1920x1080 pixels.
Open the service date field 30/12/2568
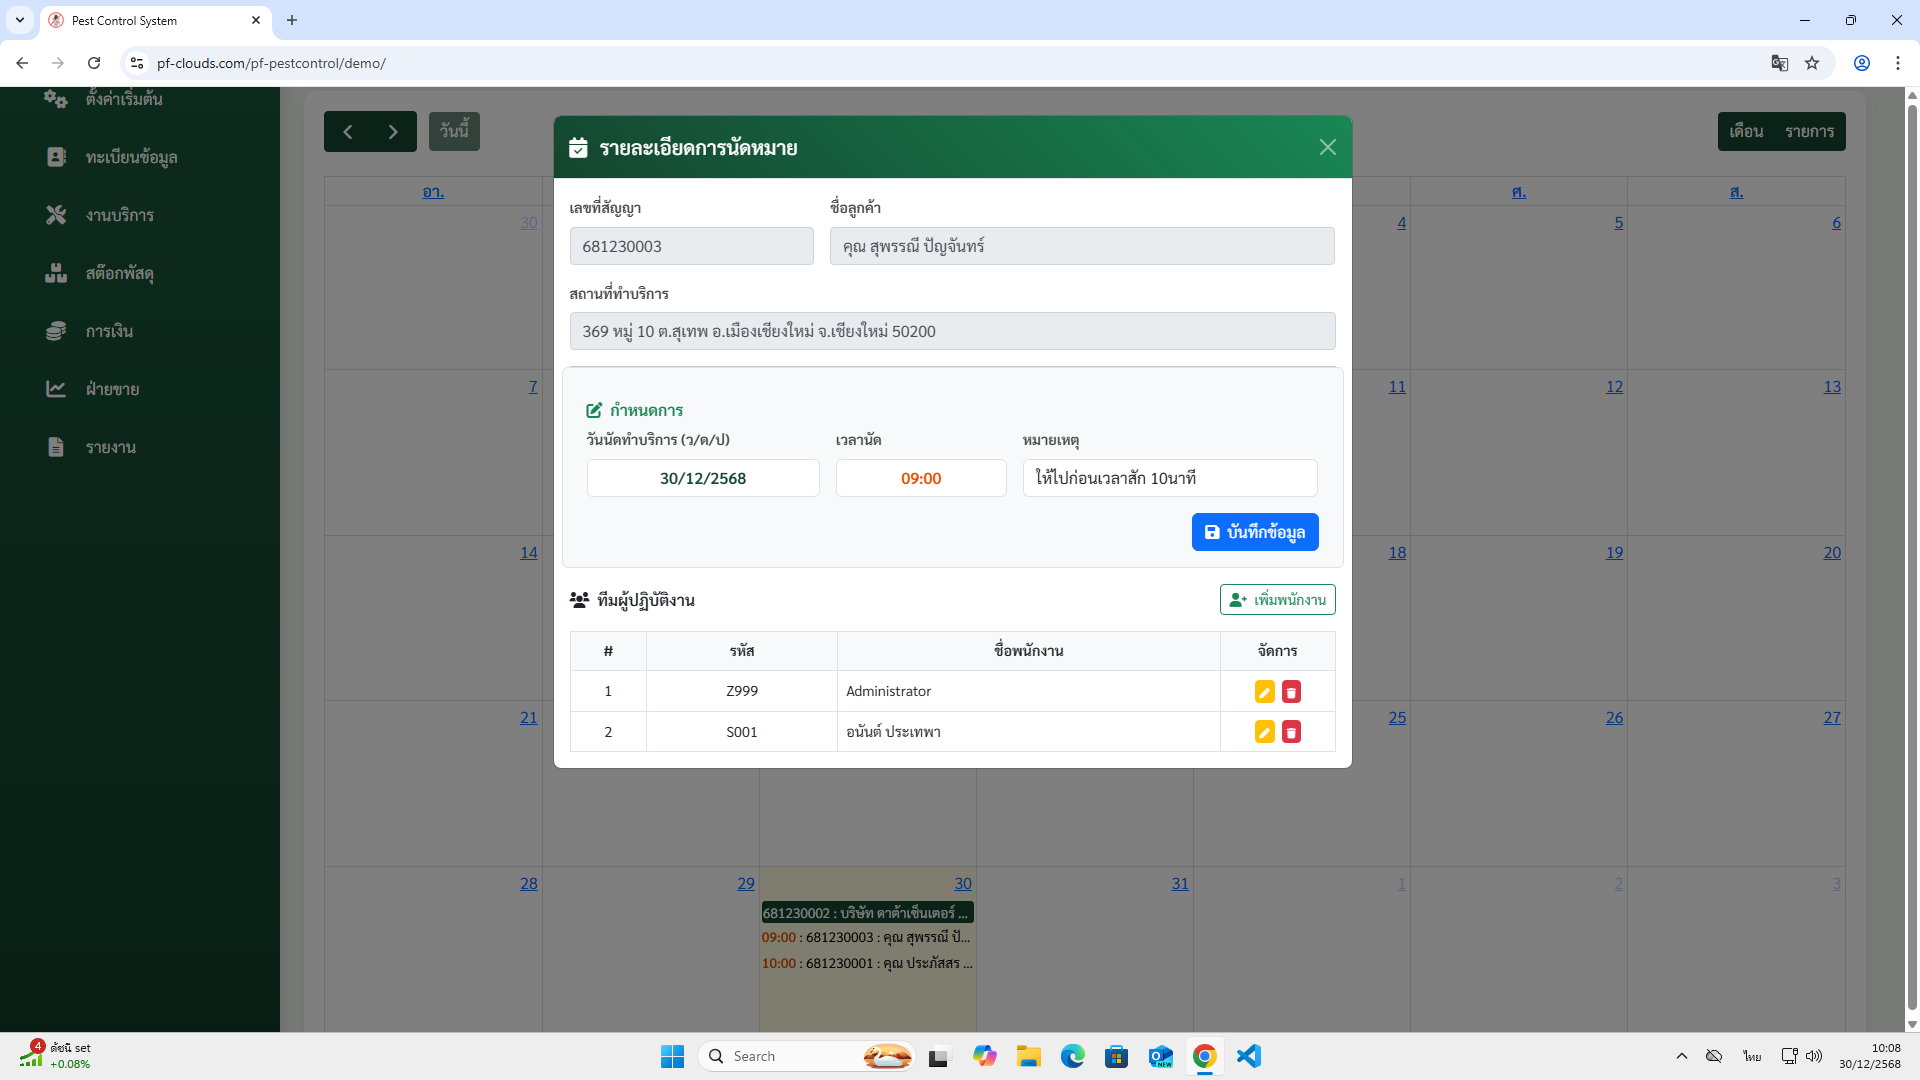[x=702, y=478]
